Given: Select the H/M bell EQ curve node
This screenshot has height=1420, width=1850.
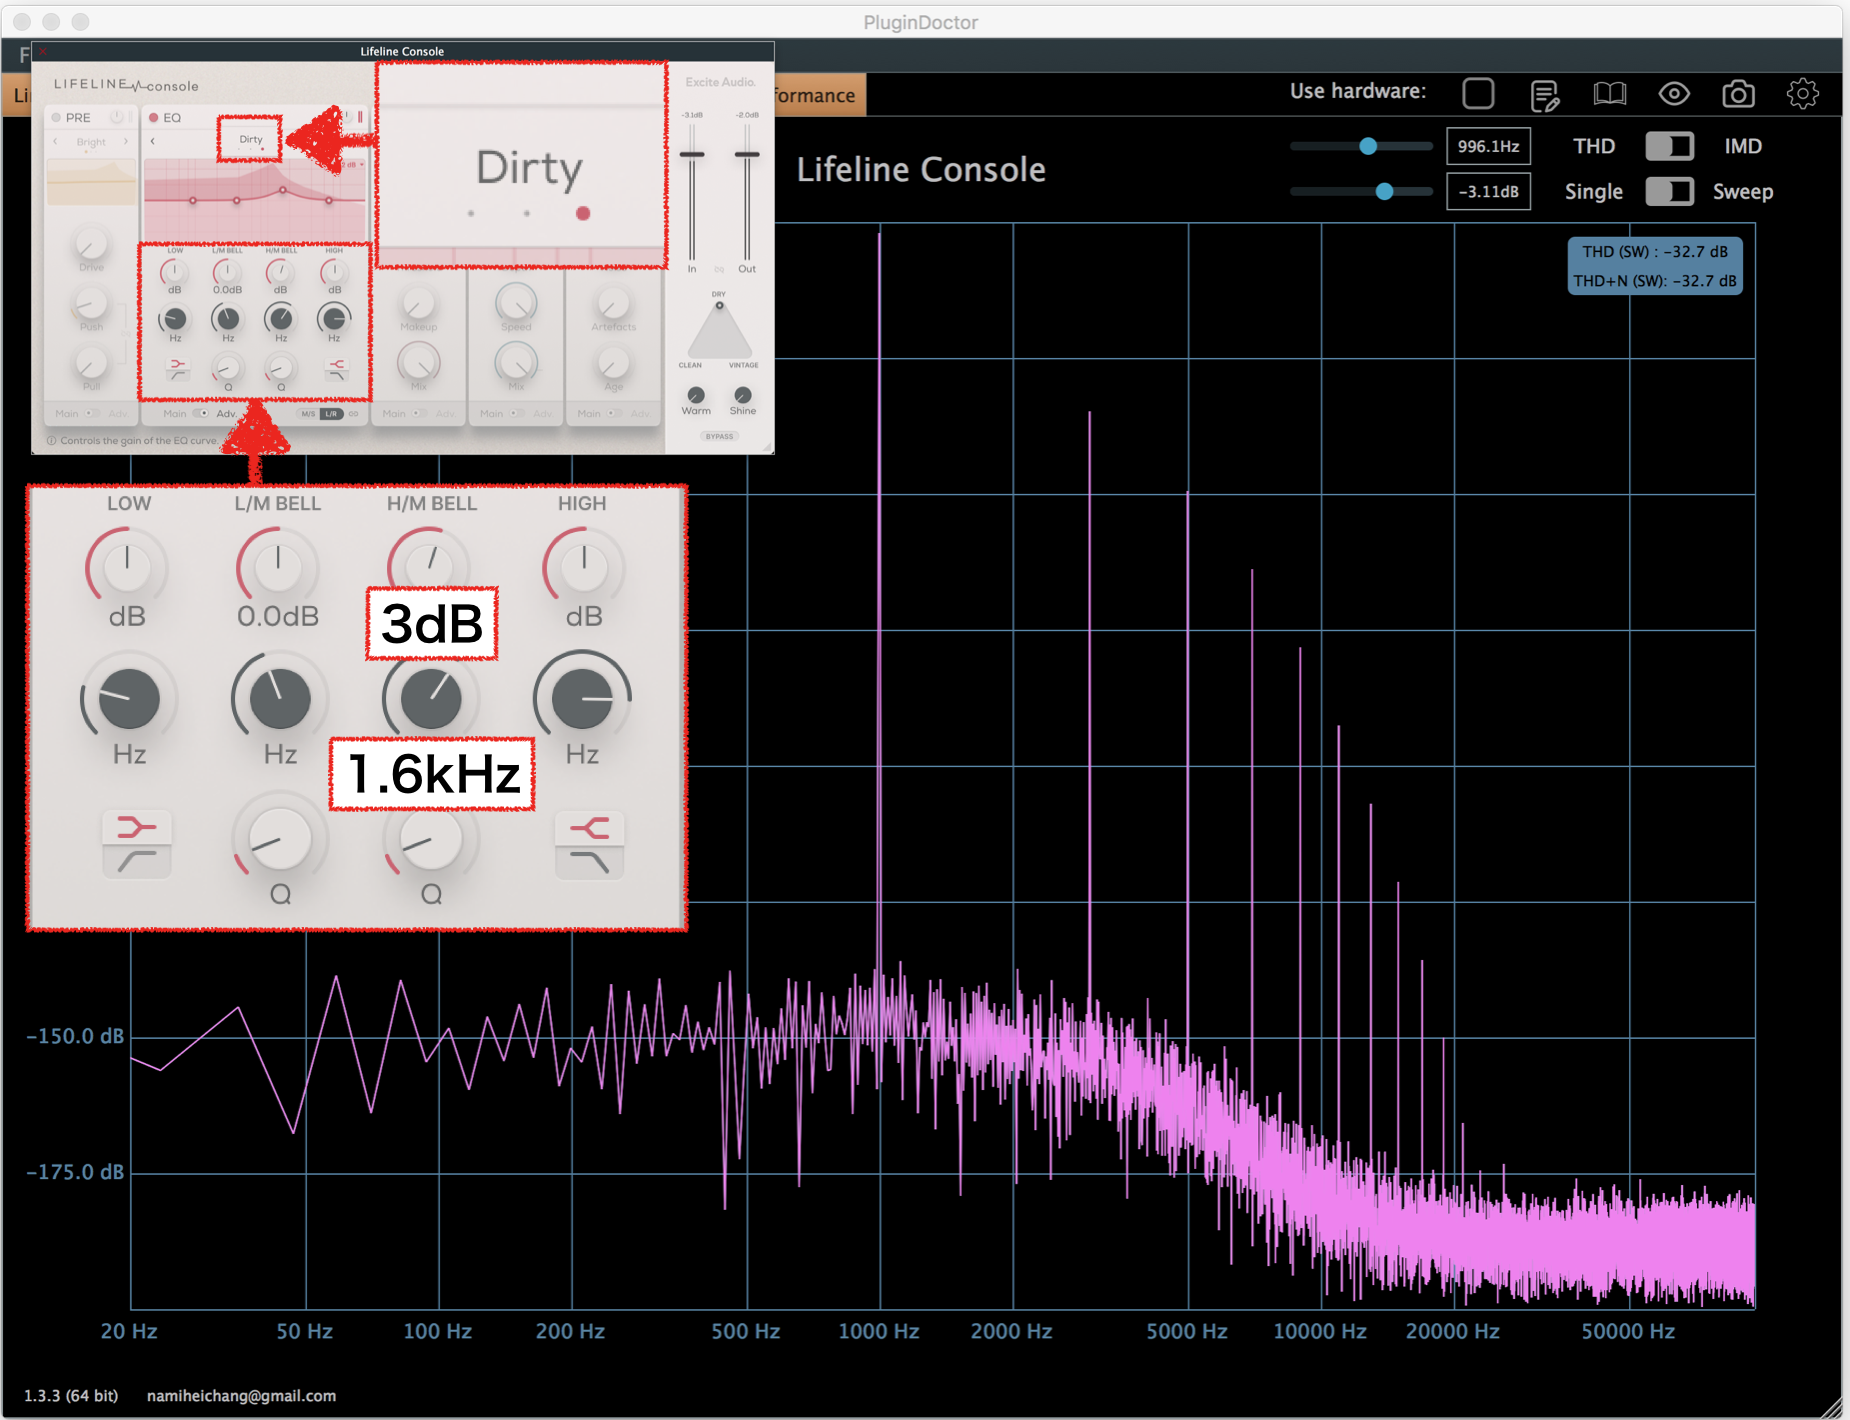Looking at the screenshot, I should point(283,190).
